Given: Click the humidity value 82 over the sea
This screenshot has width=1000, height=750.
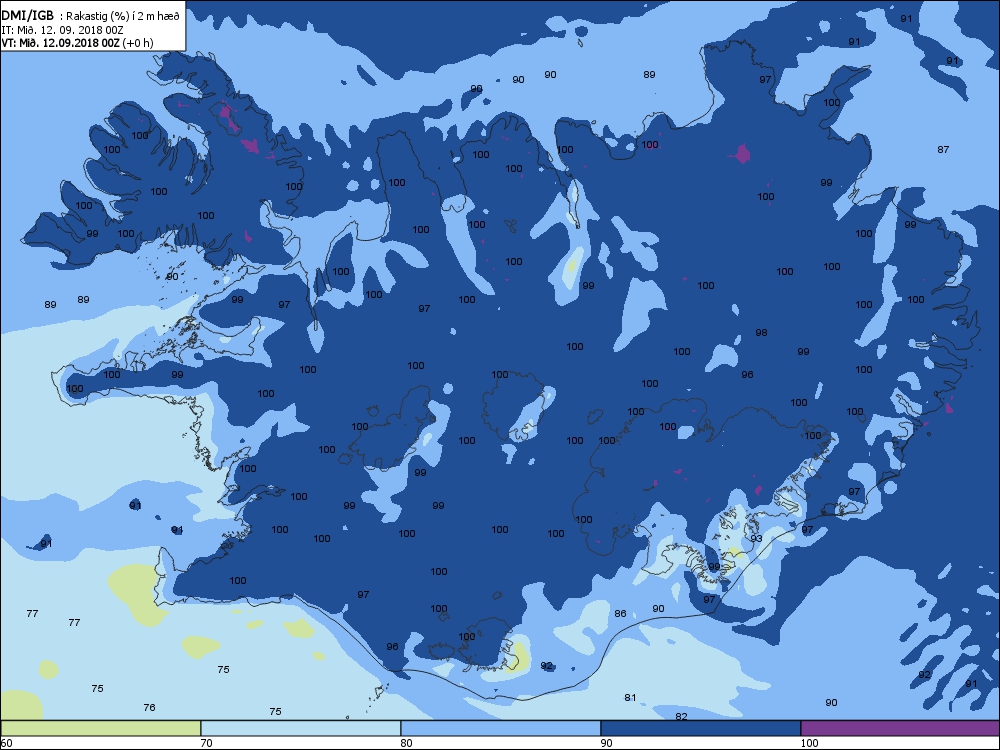Looking at the screenshot, I should click(681, 717).
